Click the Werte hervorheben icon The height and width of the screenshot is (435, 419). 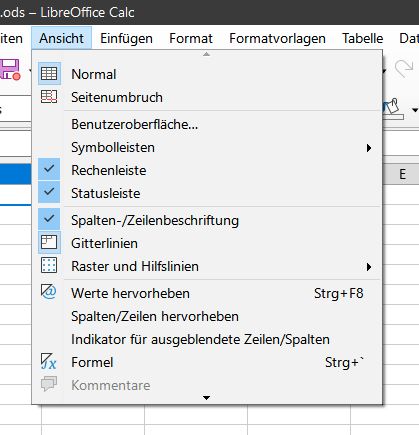coord(49,292)
